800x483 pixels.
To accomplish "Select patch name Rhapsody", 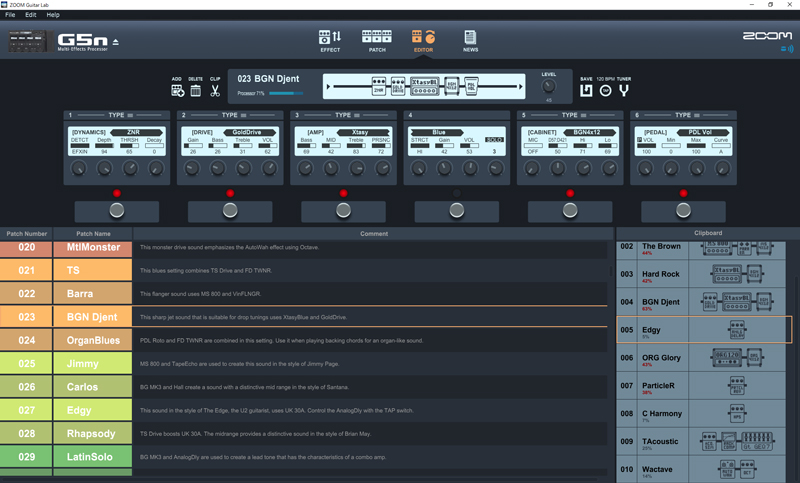I will tap(93, 434).
